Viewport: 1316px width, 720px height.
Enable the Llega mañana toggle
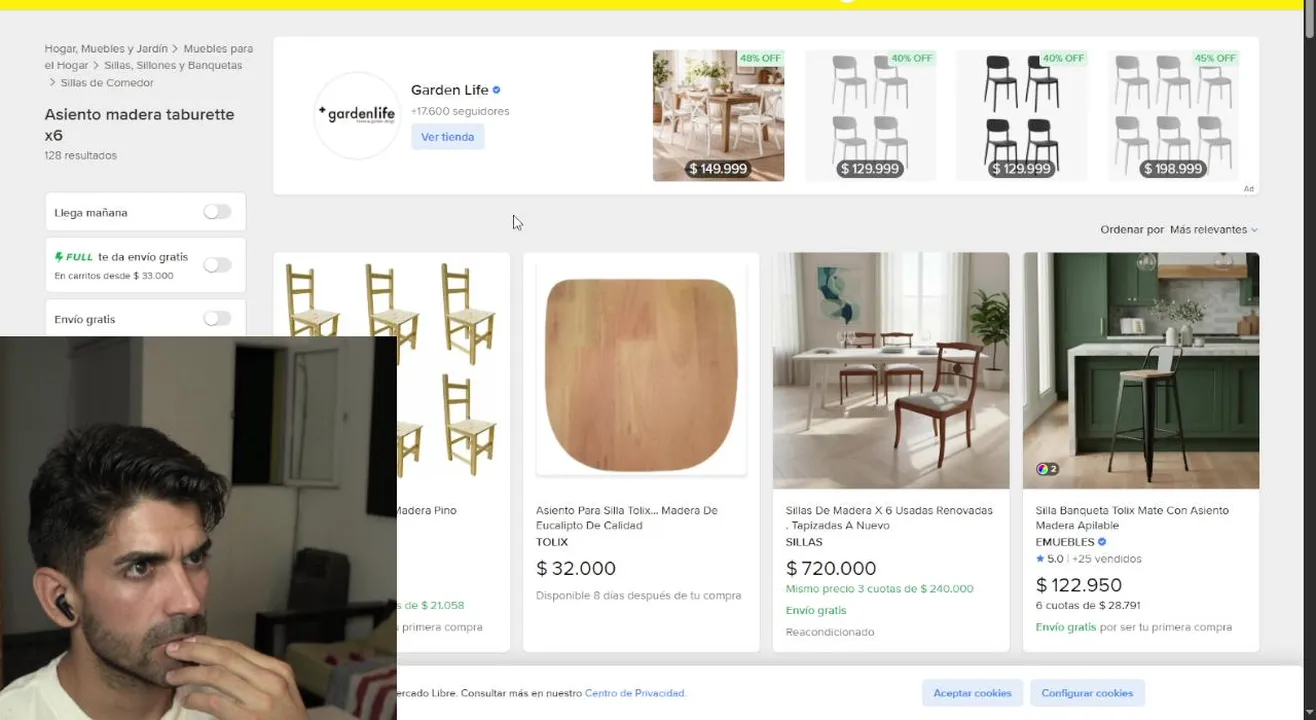point(217,212)
